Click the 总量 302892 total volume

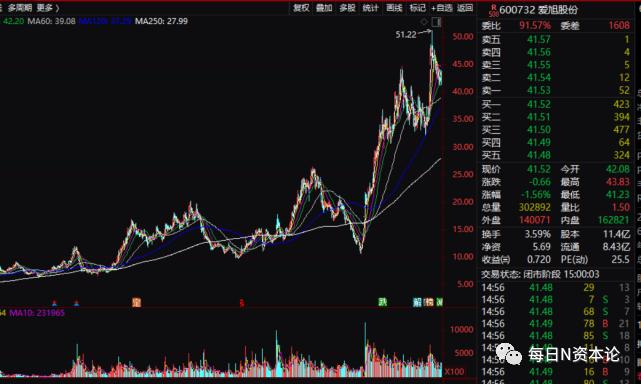click(x=535, y=207)
